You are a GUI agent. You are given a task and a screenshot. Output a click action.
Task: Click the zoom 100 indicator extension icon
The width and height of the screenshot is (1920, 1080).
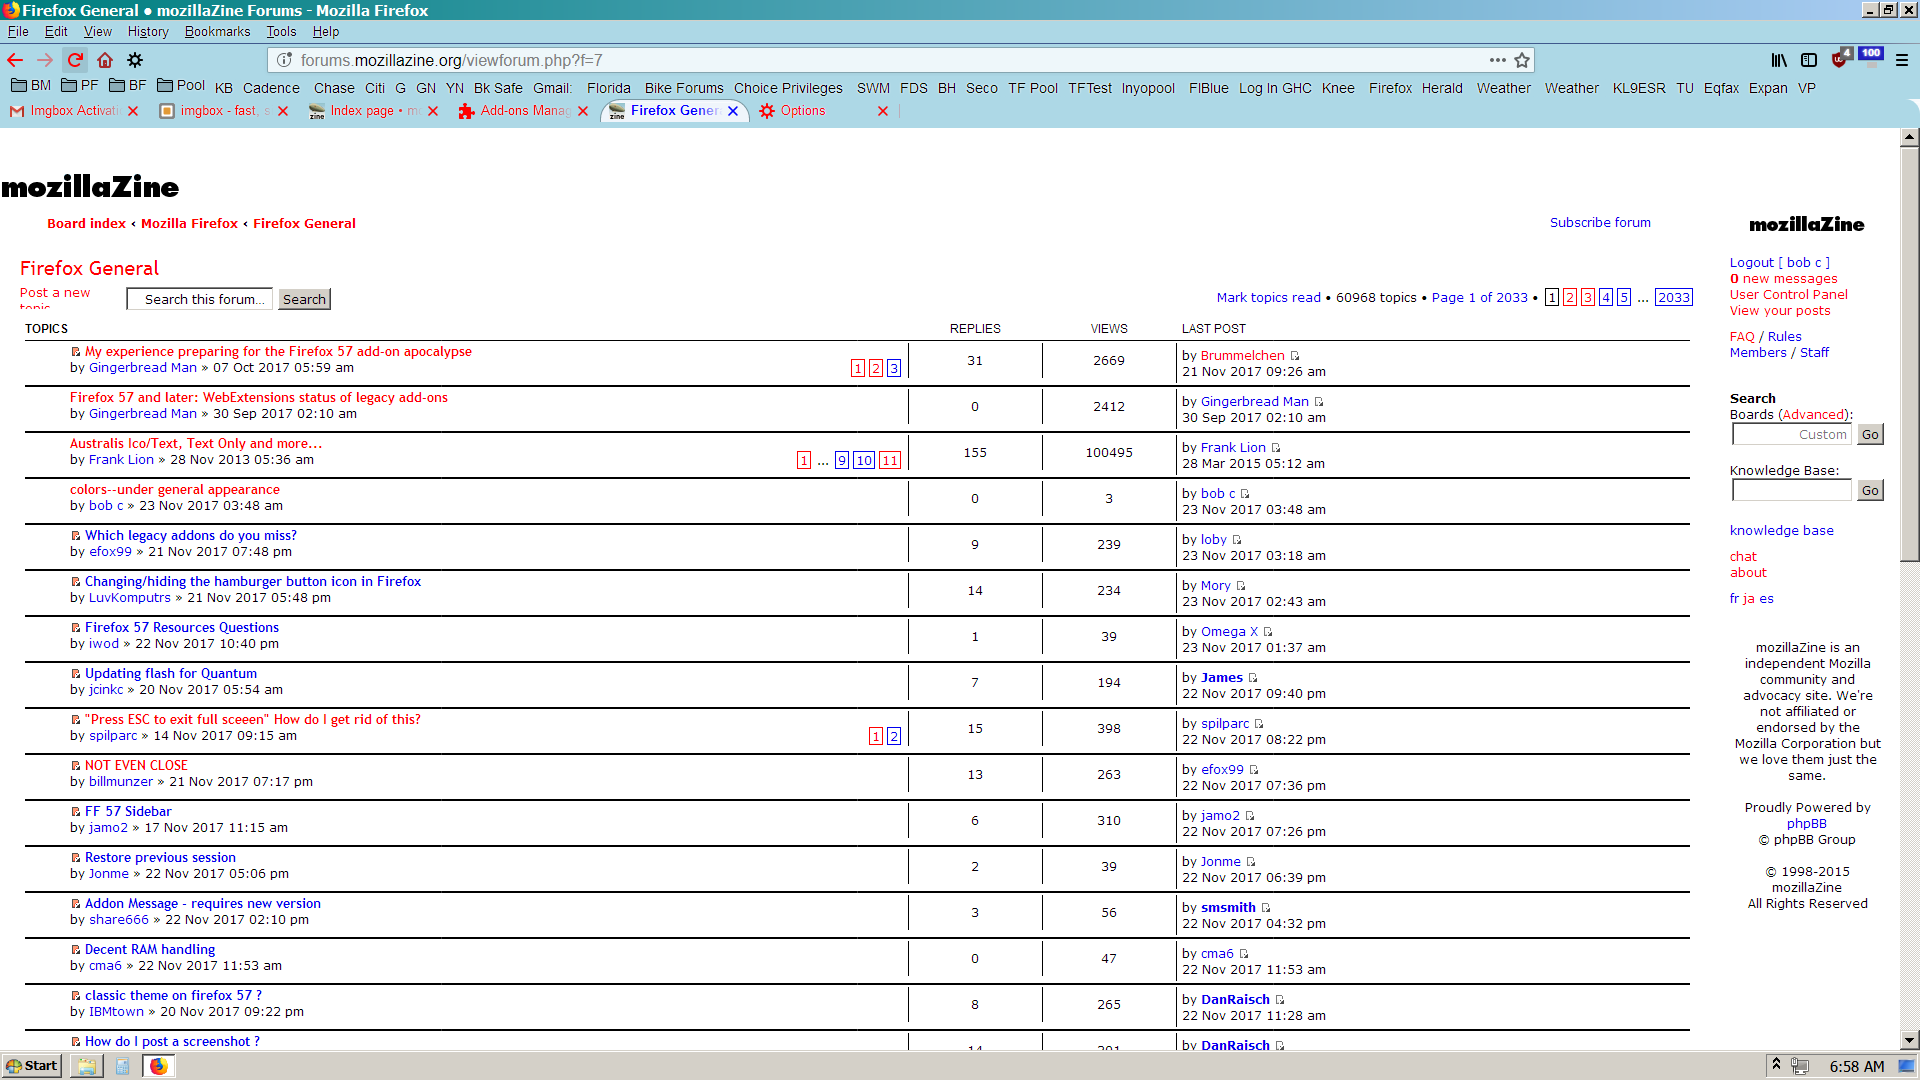tap(1871, 56)
